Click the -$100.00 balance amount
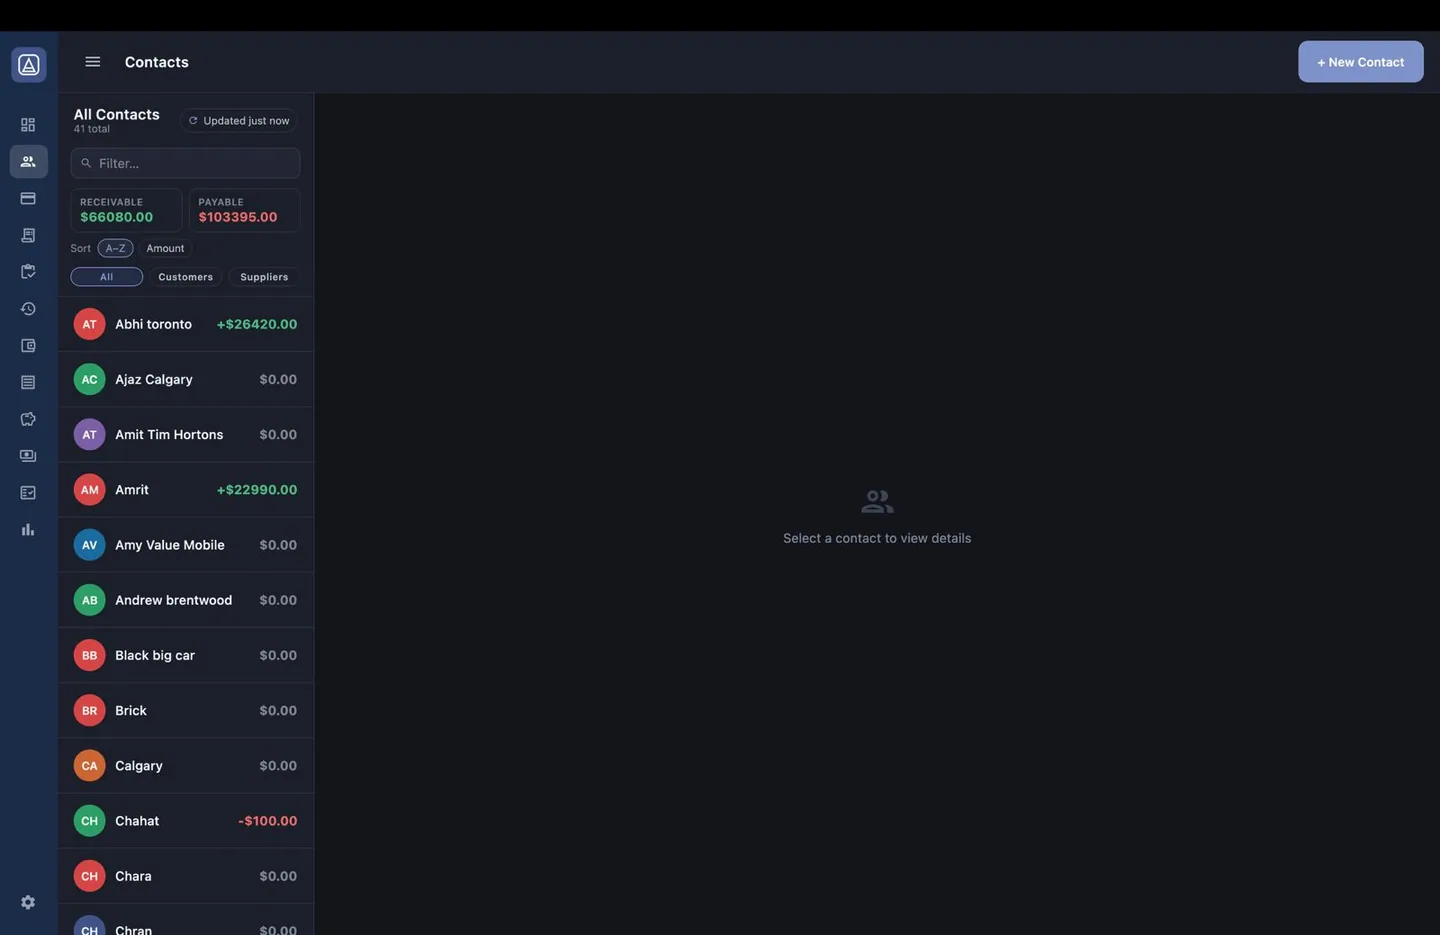Viewport: 1440px width, 935px height. pos(268,821)
